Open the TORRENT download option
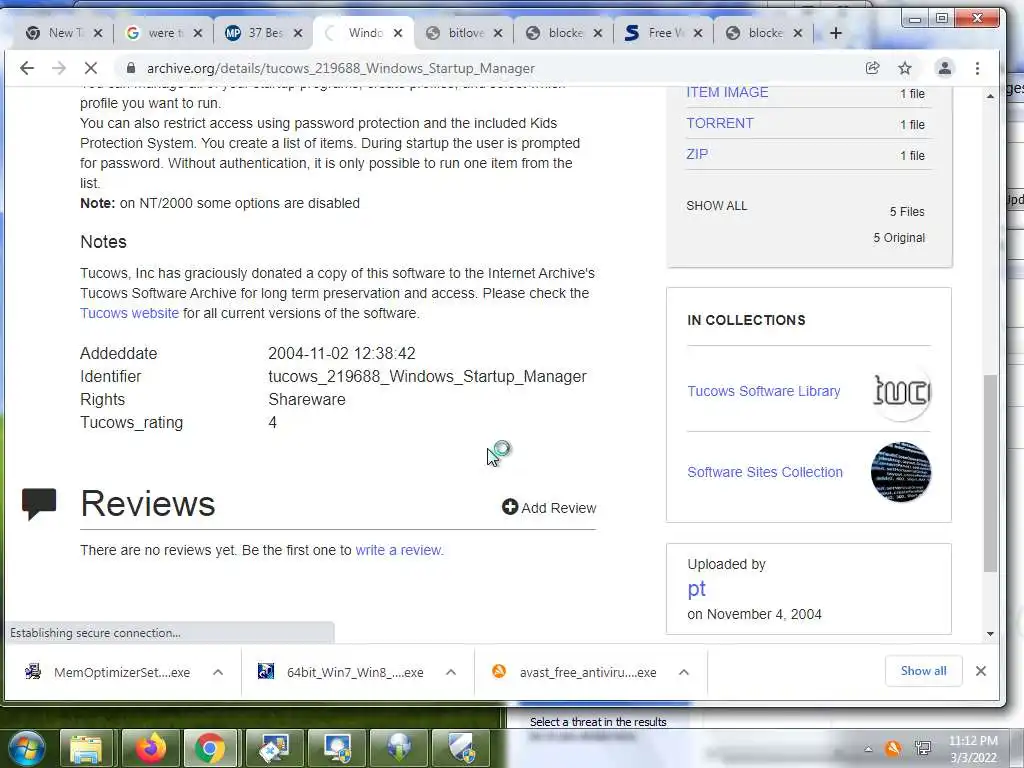The width and height of the screenshot is (1024, 768). pyautogui.click(x=720, y=123)
